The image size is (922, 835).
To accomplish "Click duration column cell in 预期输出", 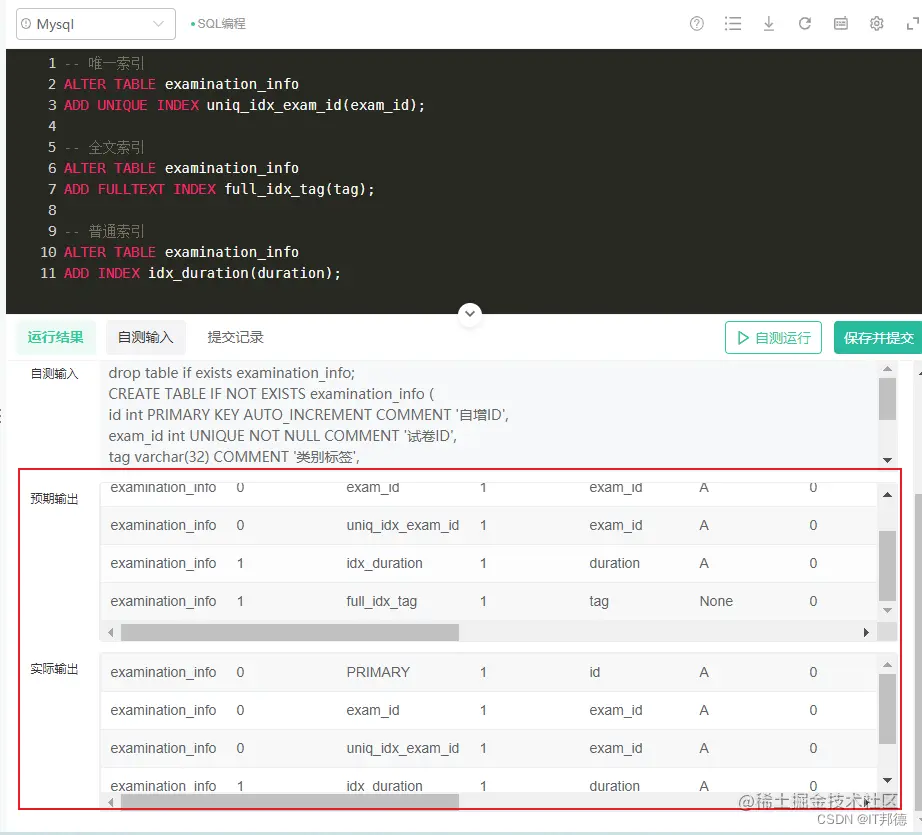I will click(x=614, y=563).
